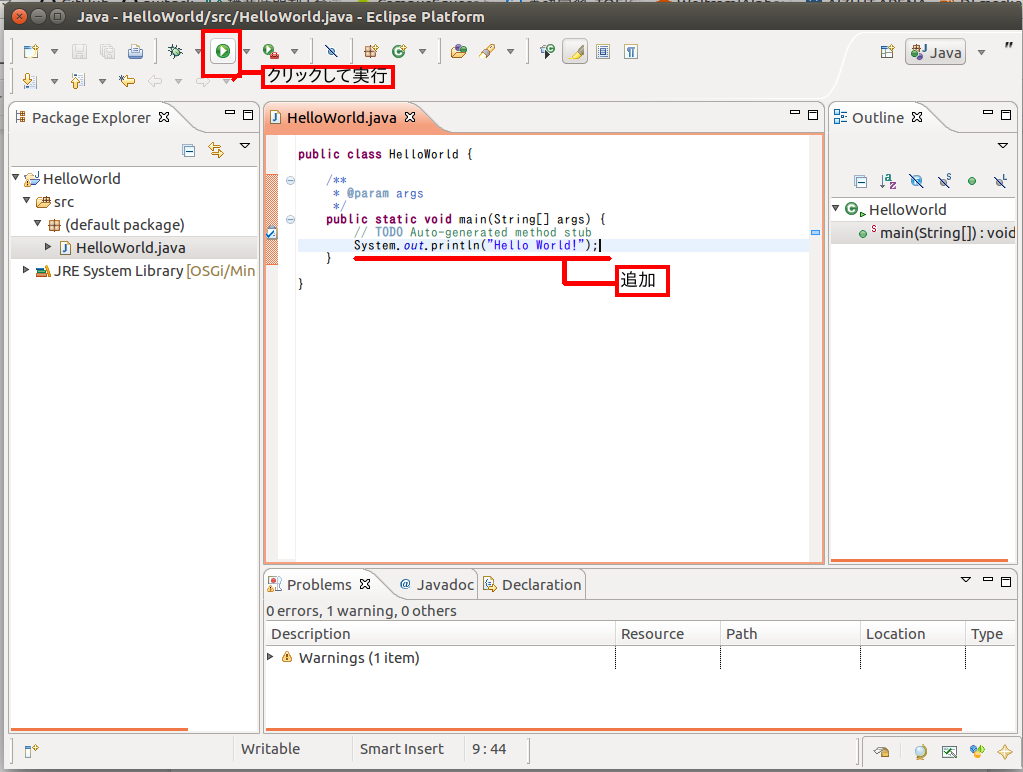This screenshot has width=1023, height=772.
Task: Click Collapse All in Package Explorer
Action: pos(189,151)
